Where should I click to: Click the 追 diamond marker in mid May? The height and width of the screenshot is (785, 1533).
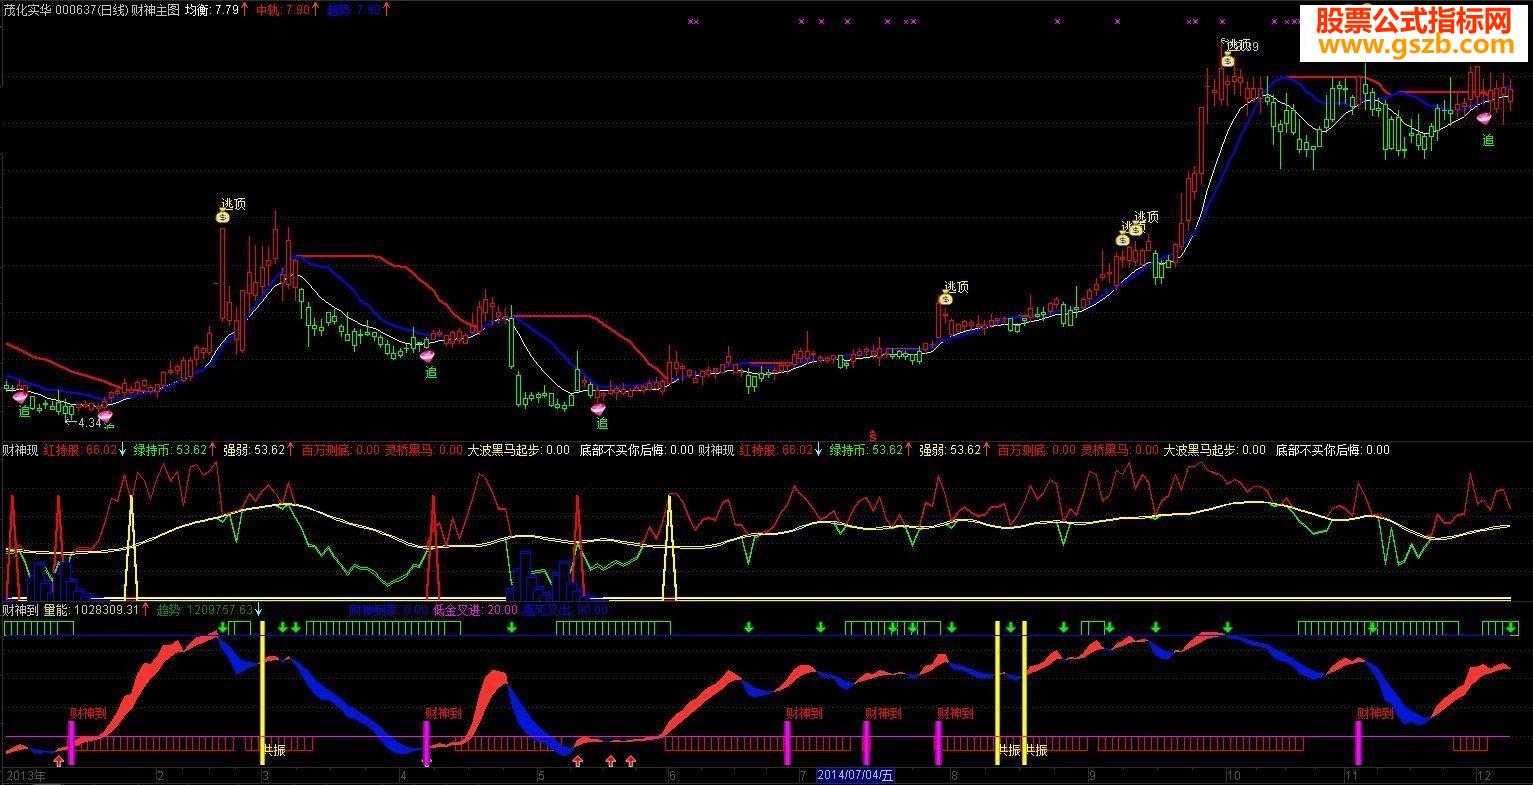click(599, 408)
